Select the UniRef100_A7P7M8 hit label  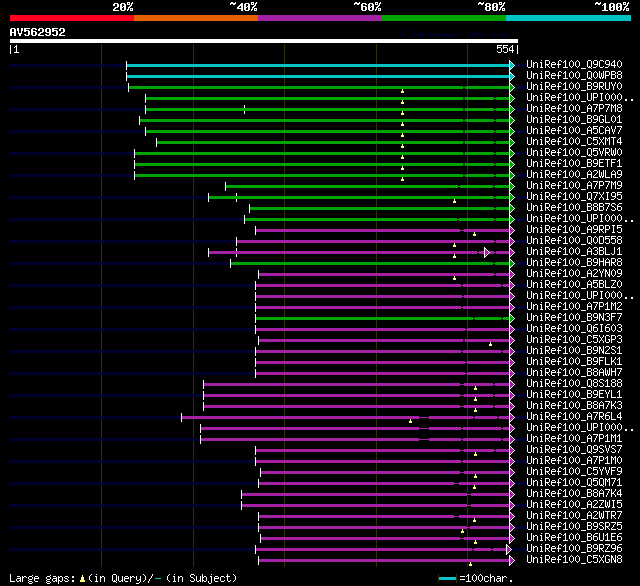coord(574,109)
